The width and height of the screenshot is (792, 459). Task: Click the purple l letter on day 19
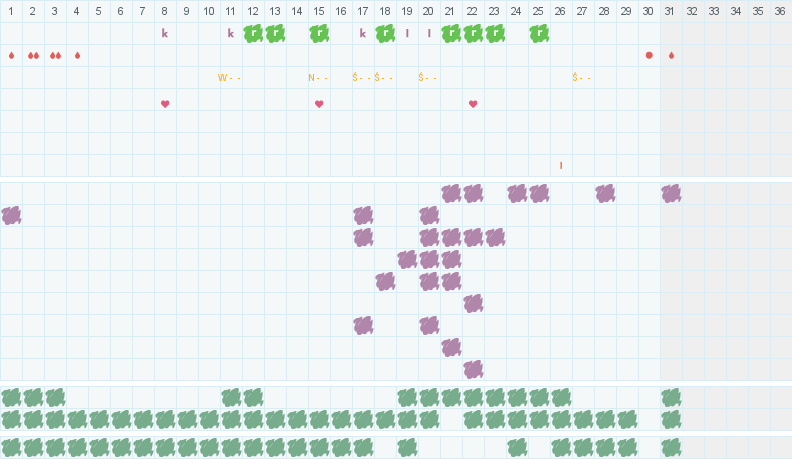[x=407, y=33]
